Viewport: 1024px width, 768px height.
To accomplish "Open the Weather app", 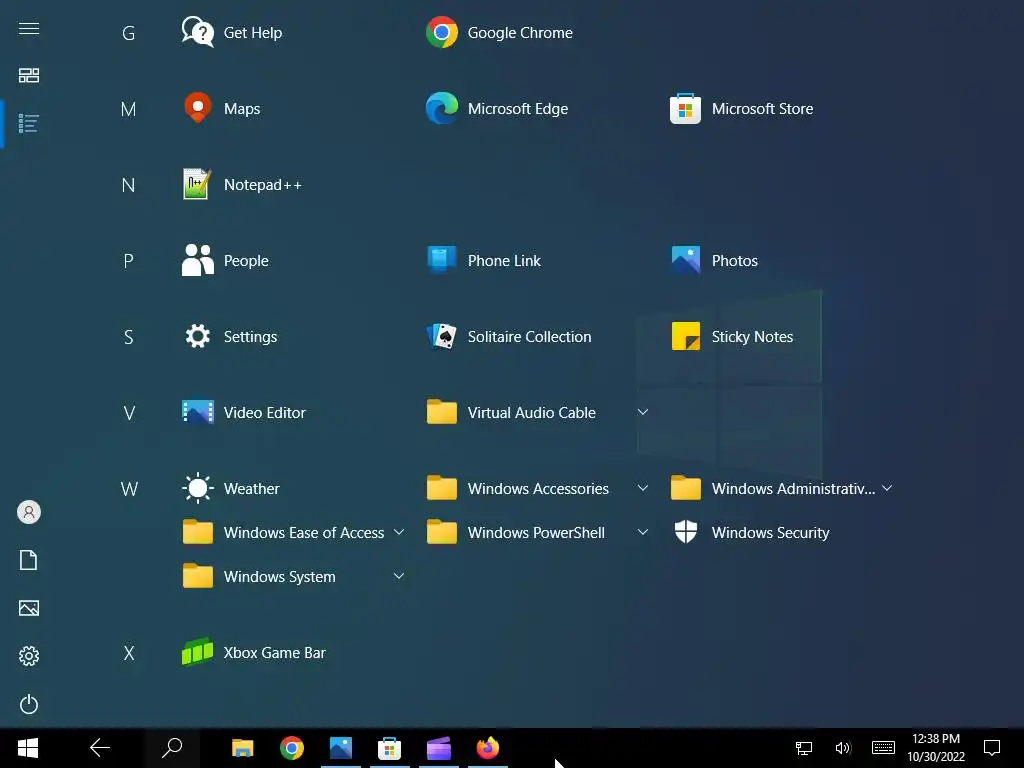I will click(x=231, y=488).
